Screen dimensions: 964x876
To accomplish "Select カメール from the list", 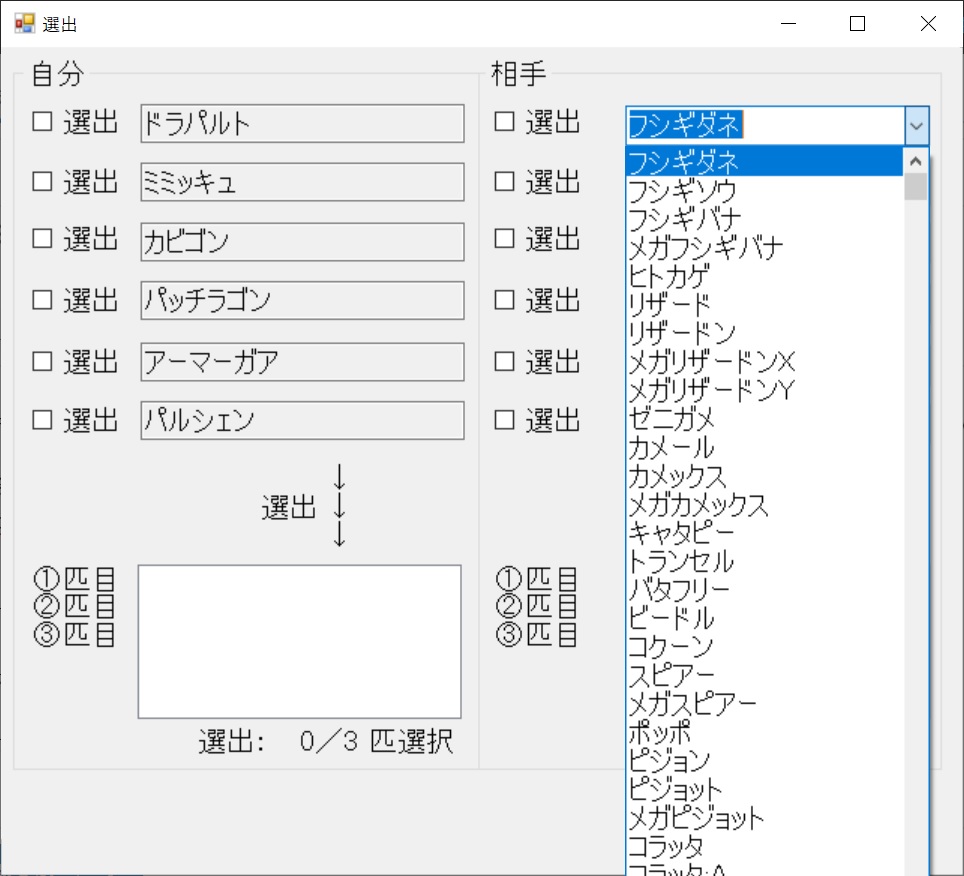I will tap(764, 448).
